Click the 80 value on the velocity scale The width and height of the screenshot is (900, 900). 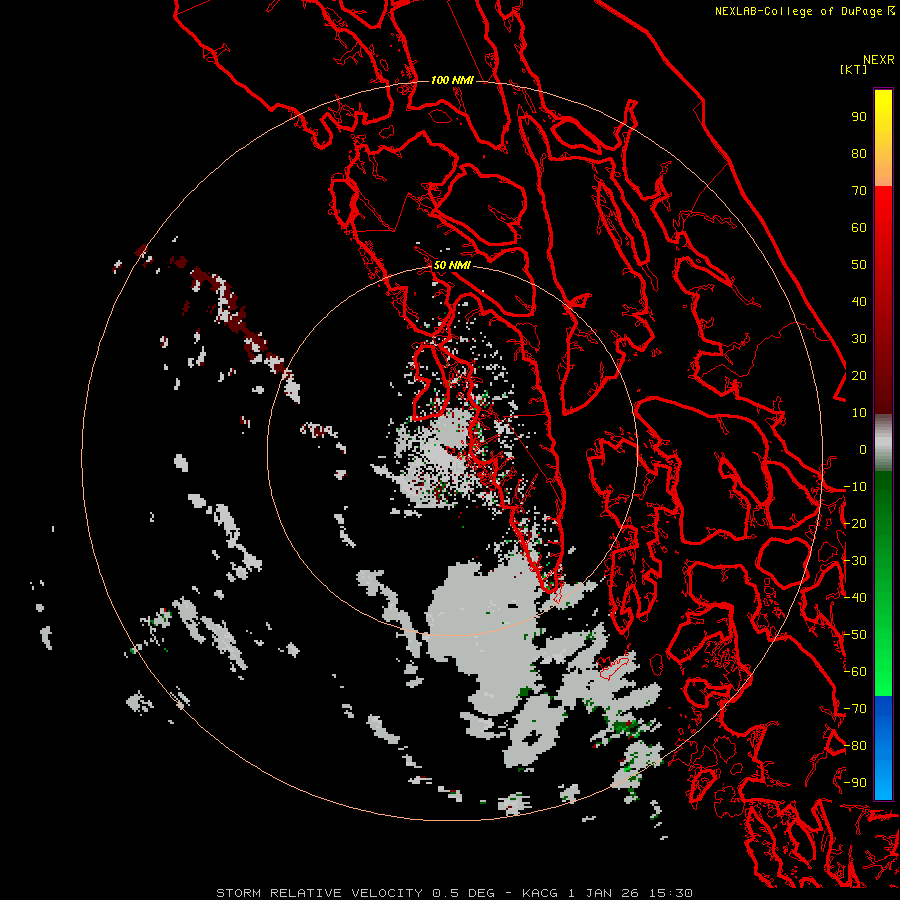[859, 154]
